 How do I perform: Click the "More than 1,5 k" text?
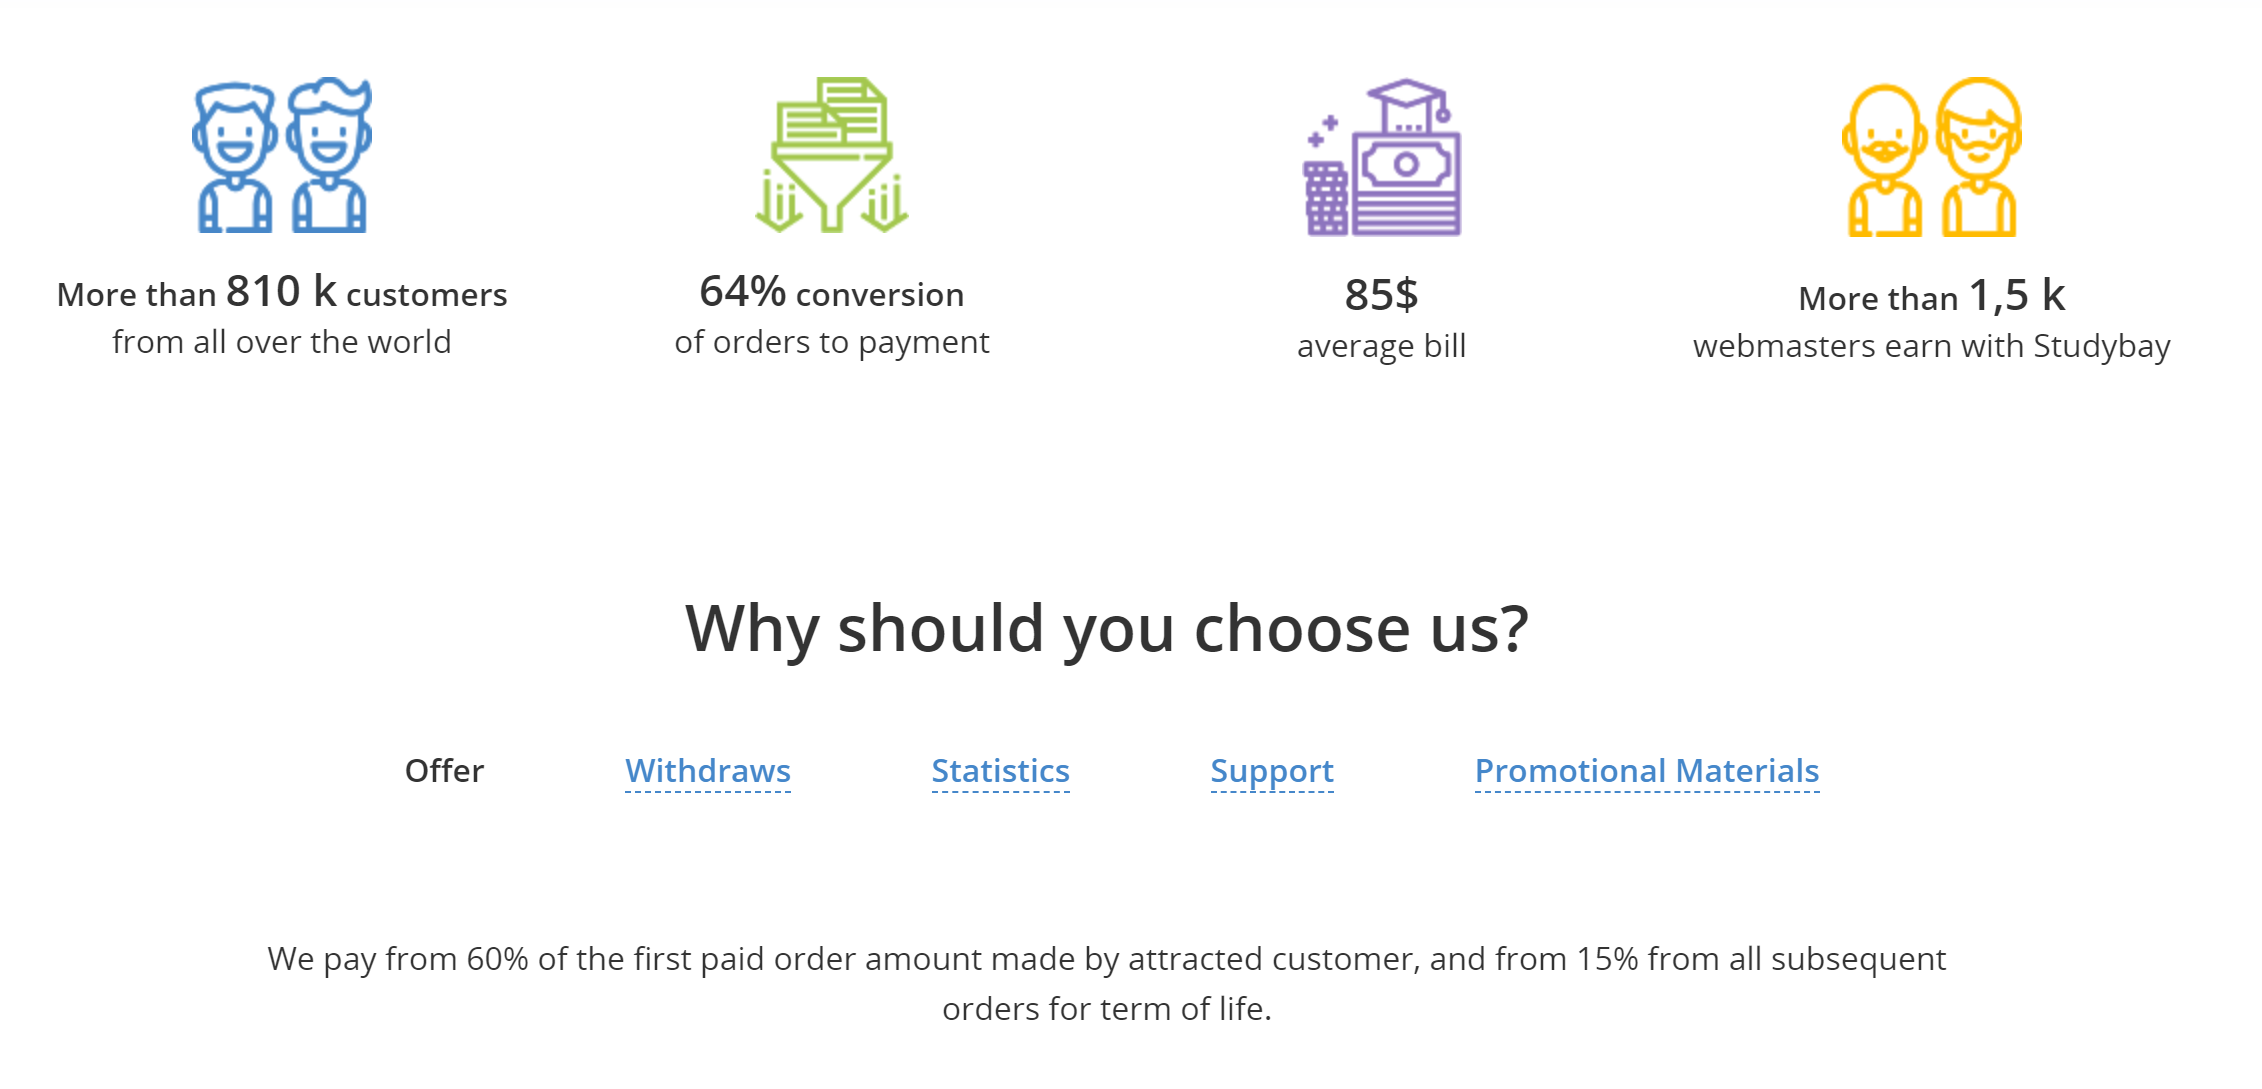point(1931,297)
